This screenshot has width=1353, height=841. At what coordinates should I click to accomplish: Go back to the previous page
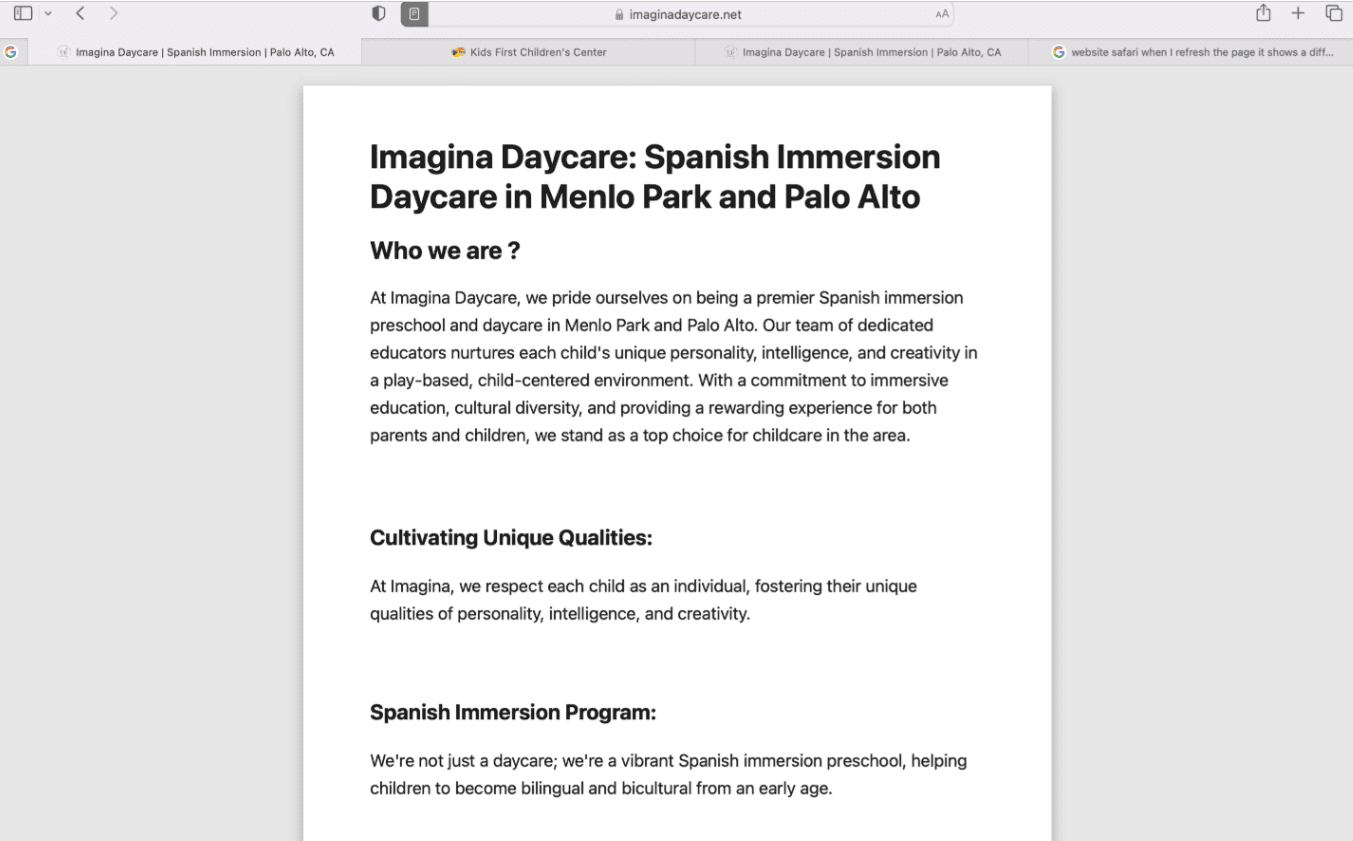click(x=80, y=14)
